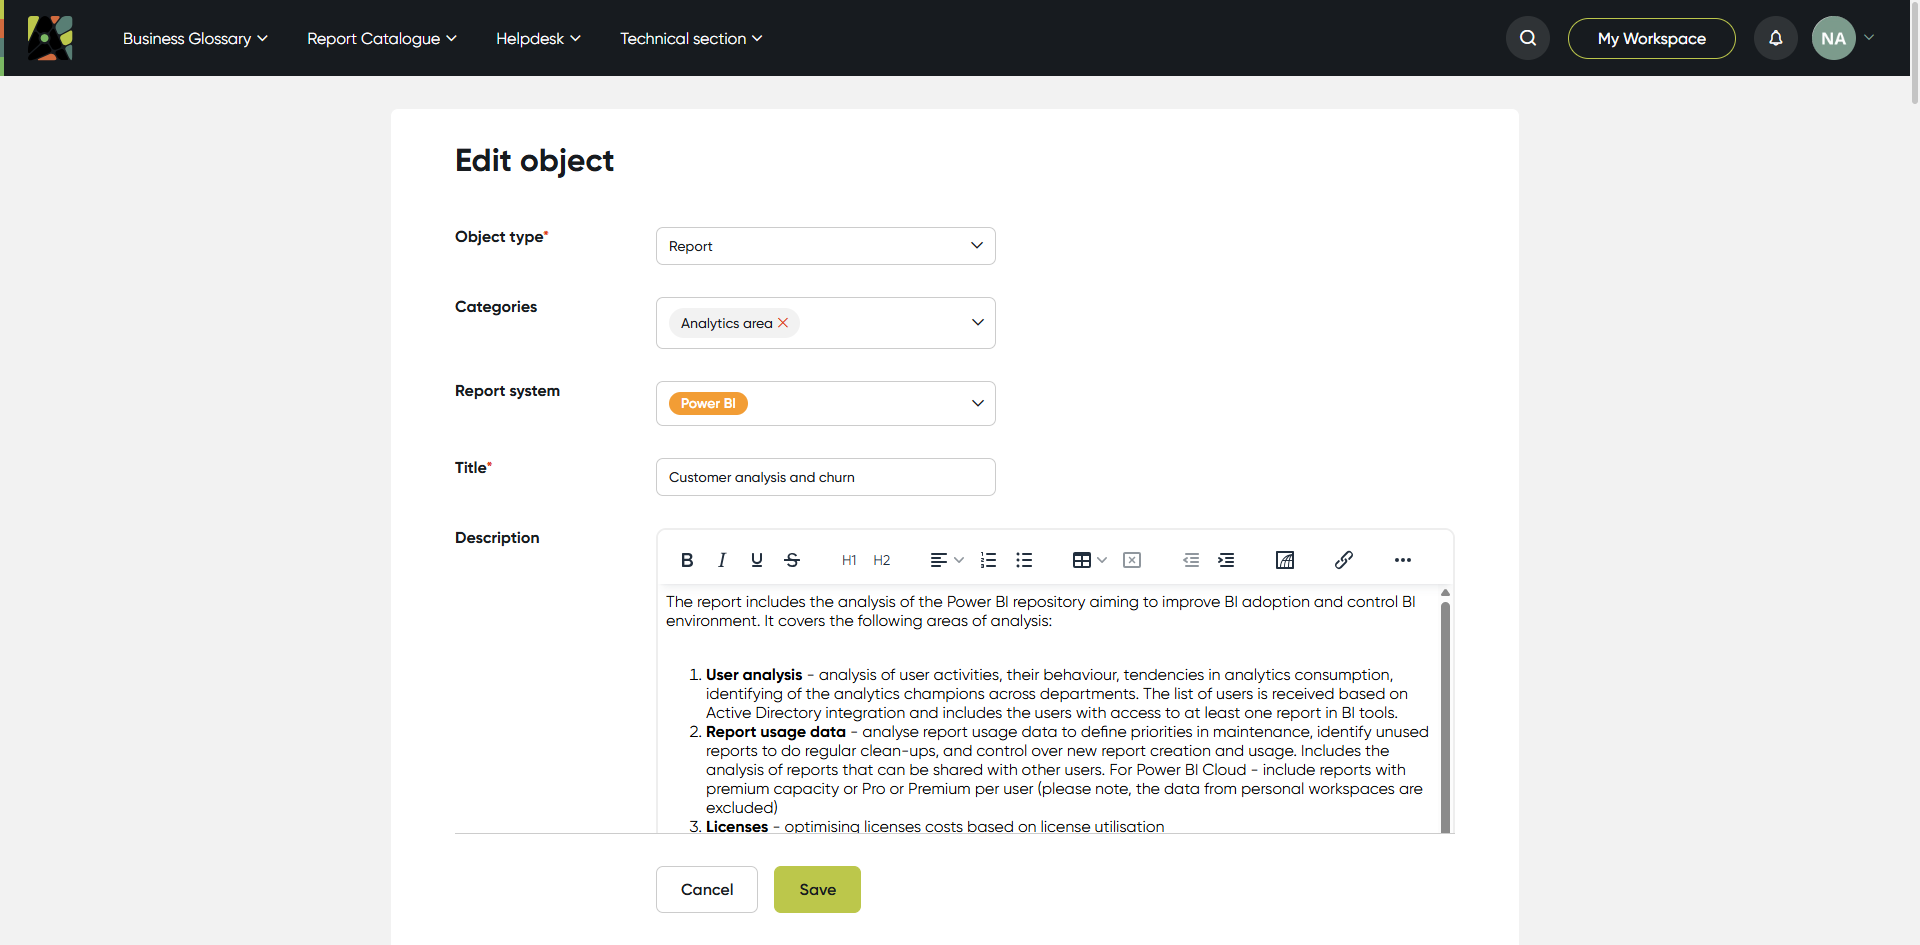Click the delete table icon
The height and width of the screenshot is (945, 1920).
point(1132,560)
